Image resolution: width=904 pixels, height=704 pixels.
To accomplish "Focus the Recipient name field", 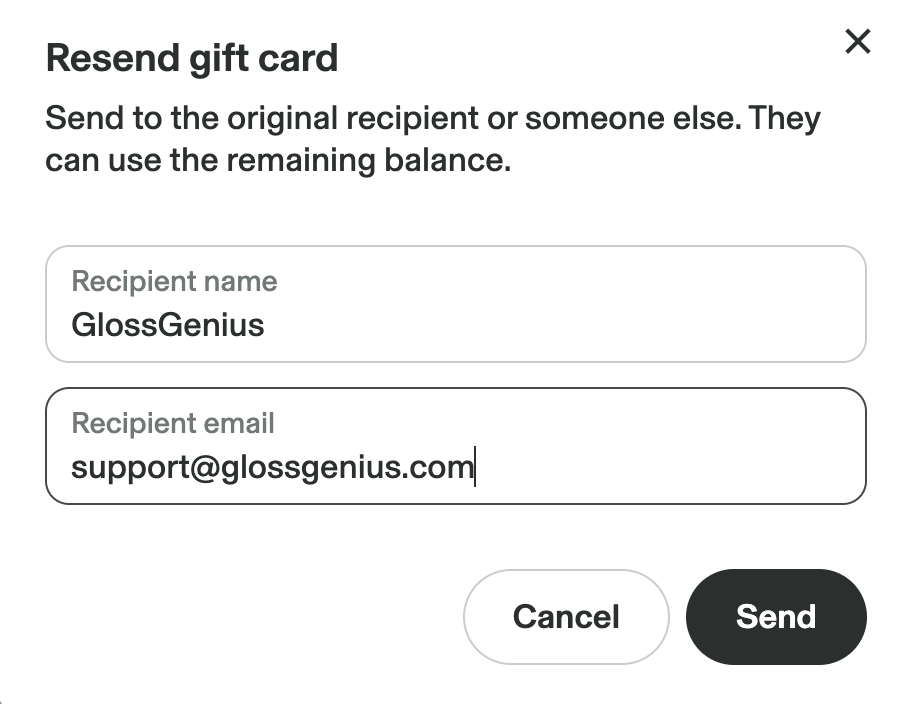I will 455,304.
